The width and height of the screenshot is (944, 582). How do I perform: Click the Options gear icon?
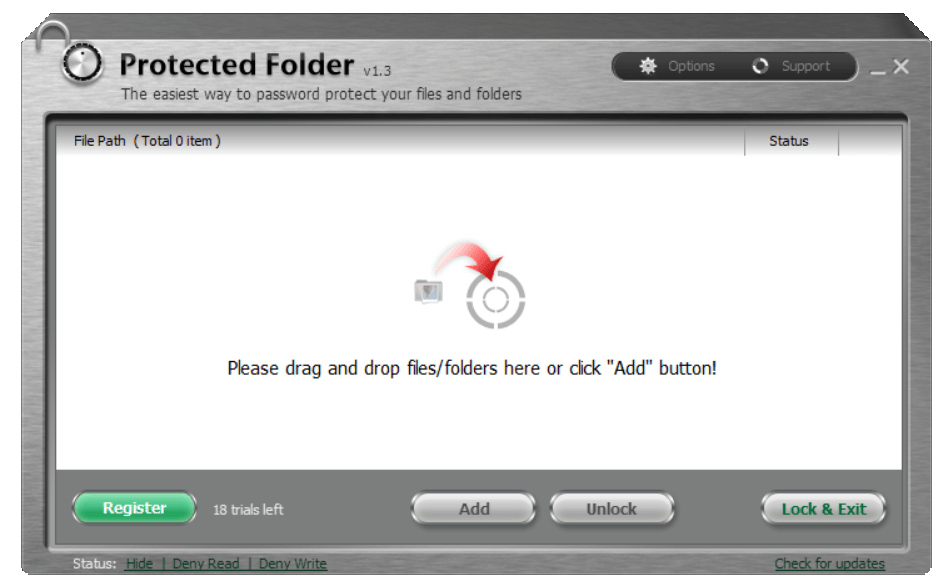pyautogui.click(x=648, y=66)
